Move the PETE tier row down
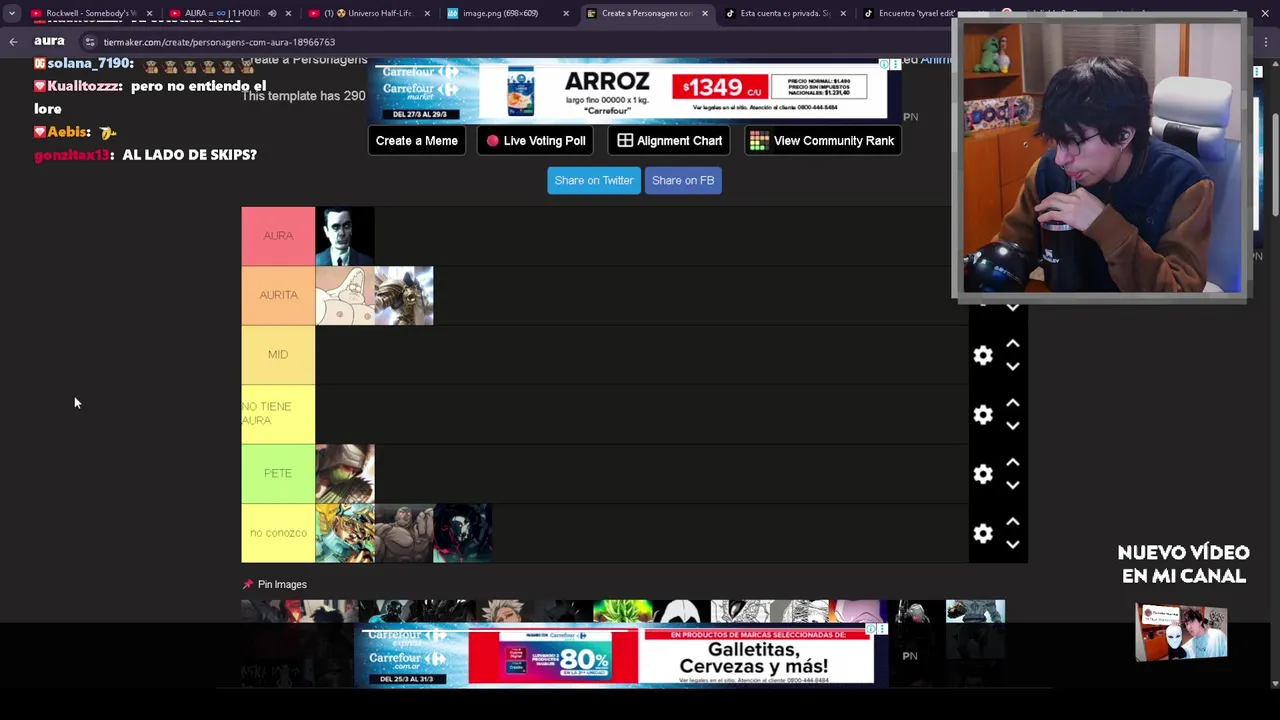The image size is (1280, 720). pos(1012,485)
